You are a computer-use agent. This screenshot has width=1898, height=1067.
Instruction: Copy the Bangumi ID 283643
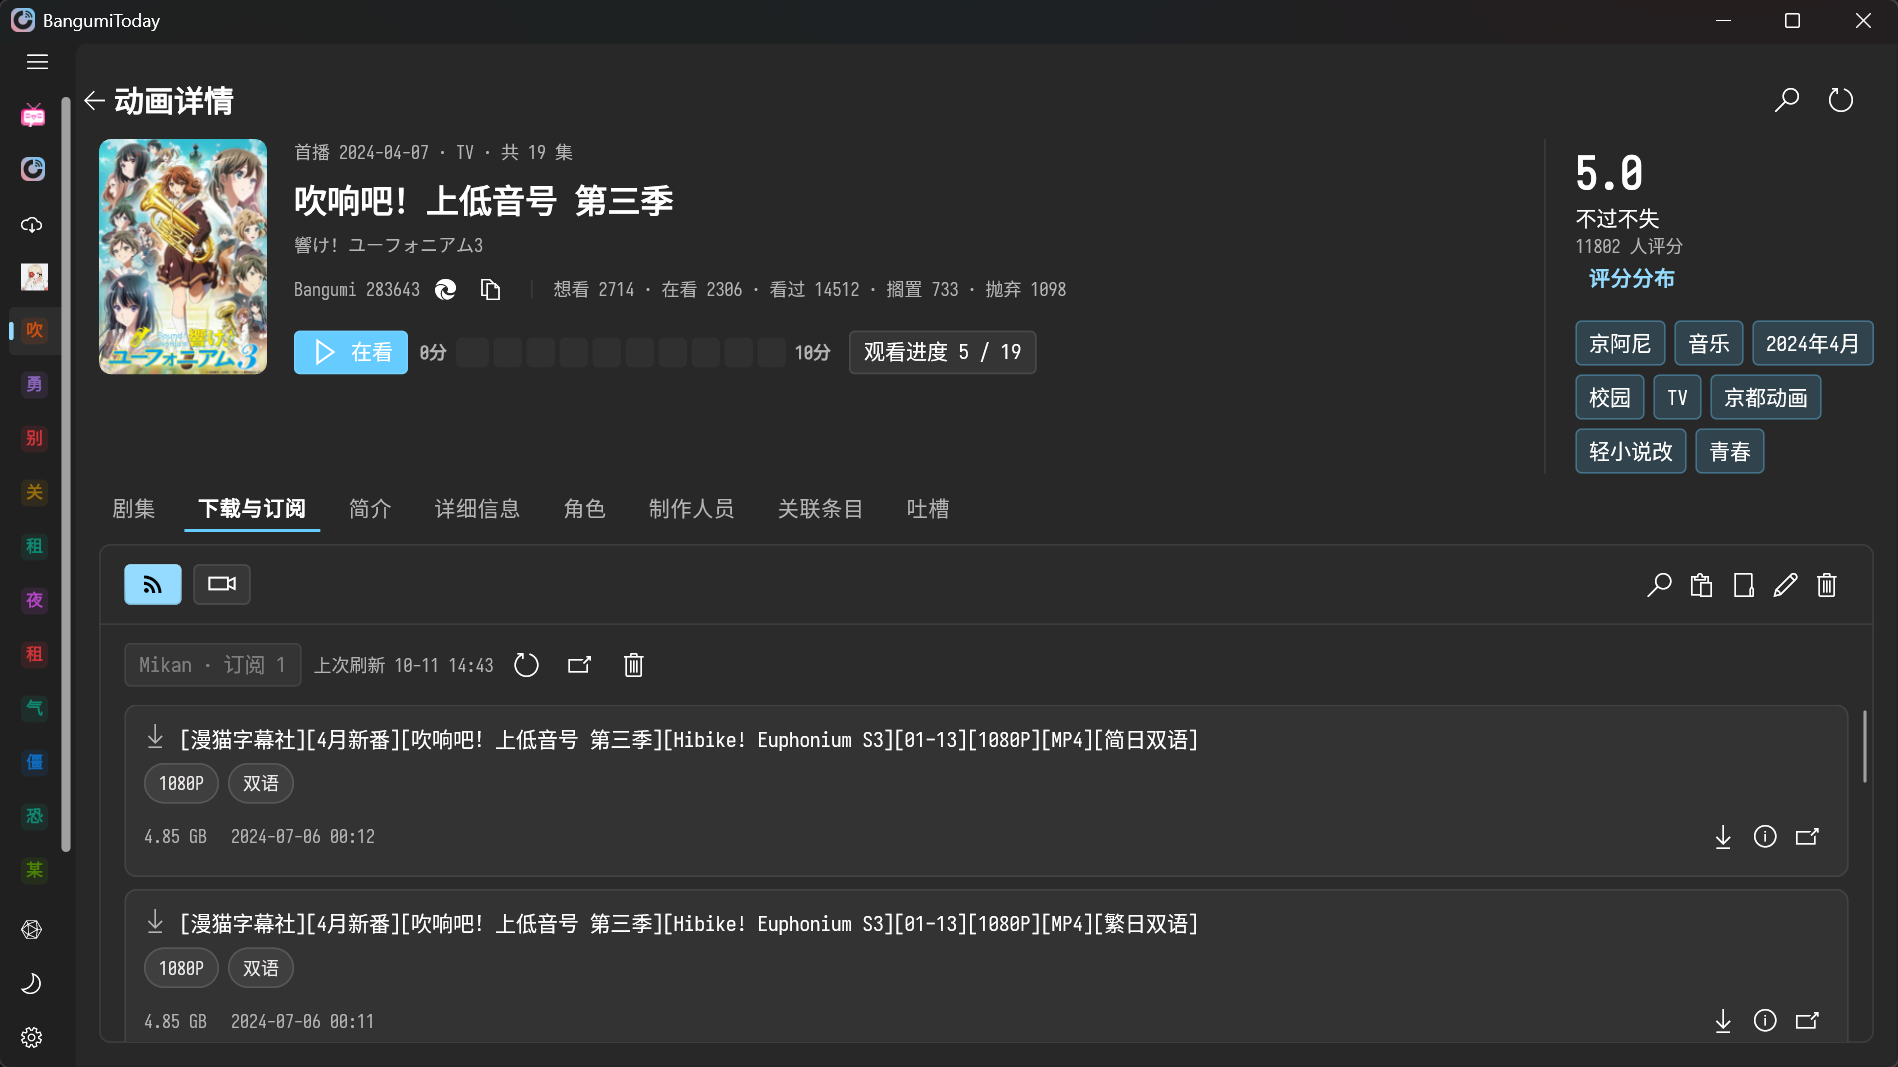click(490, 290)
